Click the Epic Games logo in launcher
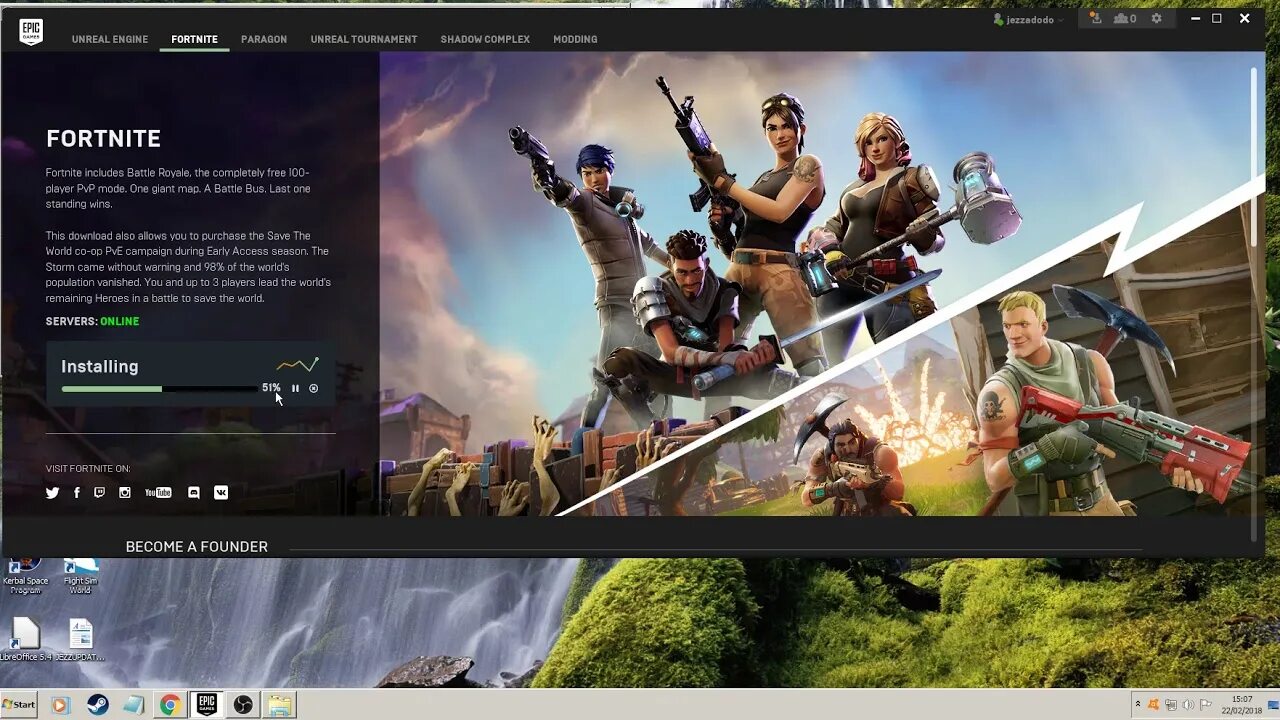 coord(31,32)
